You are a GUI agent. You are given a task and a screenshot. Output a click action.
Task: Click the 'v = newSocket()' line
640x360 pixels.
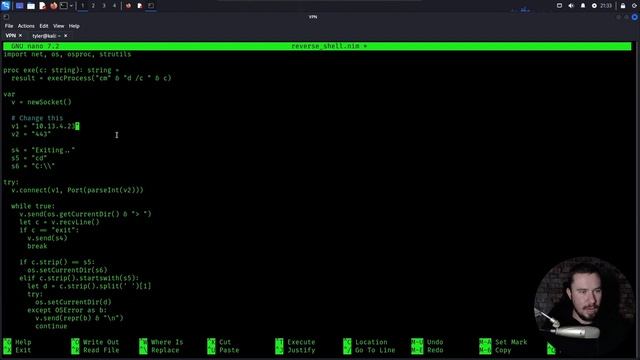41,102
